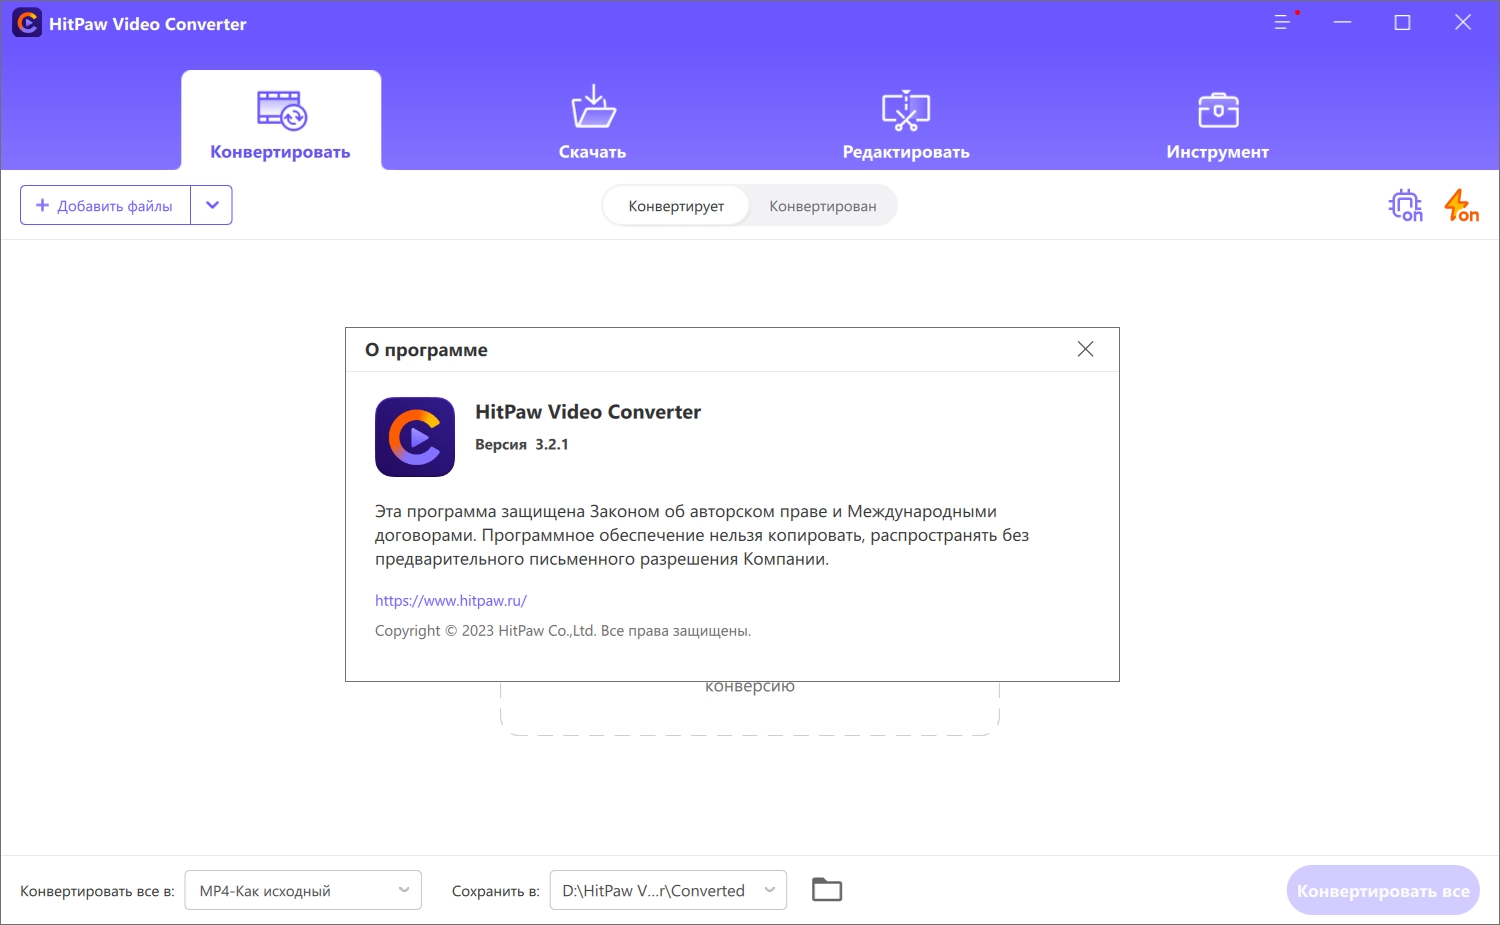This screenshot has width=1500, height=925.
Task: Click the HitPaw Video Converter title in dialog
Action: pos(588,412)
